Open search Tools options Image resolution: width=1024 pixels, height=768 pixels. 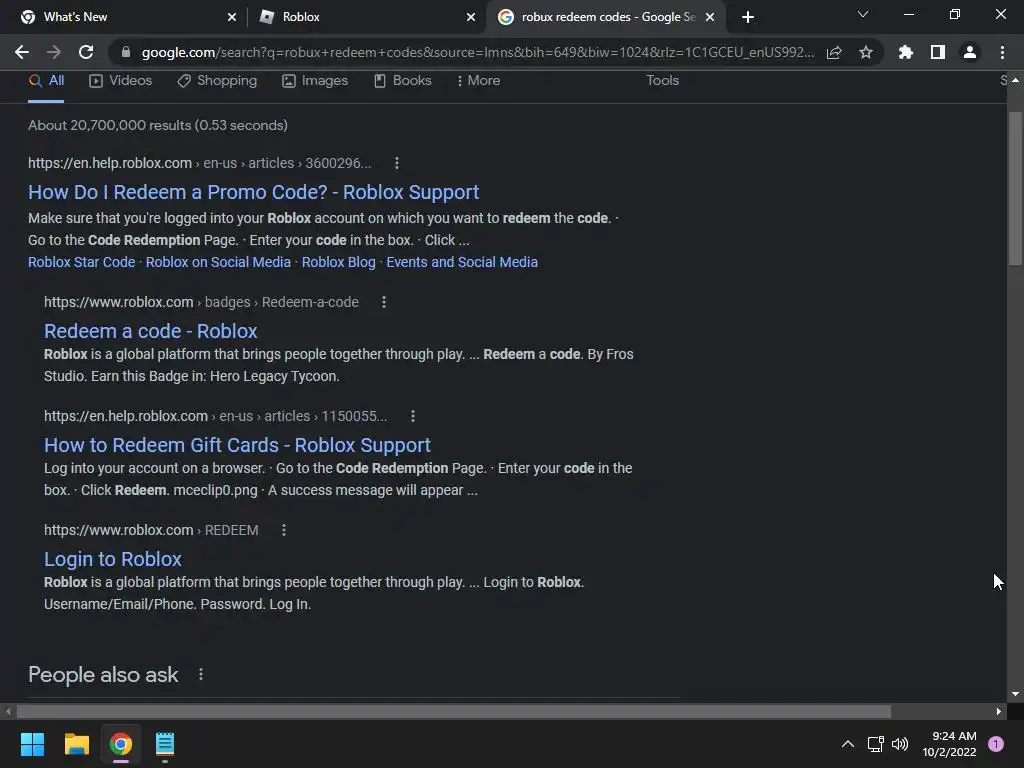pos(662,80)
